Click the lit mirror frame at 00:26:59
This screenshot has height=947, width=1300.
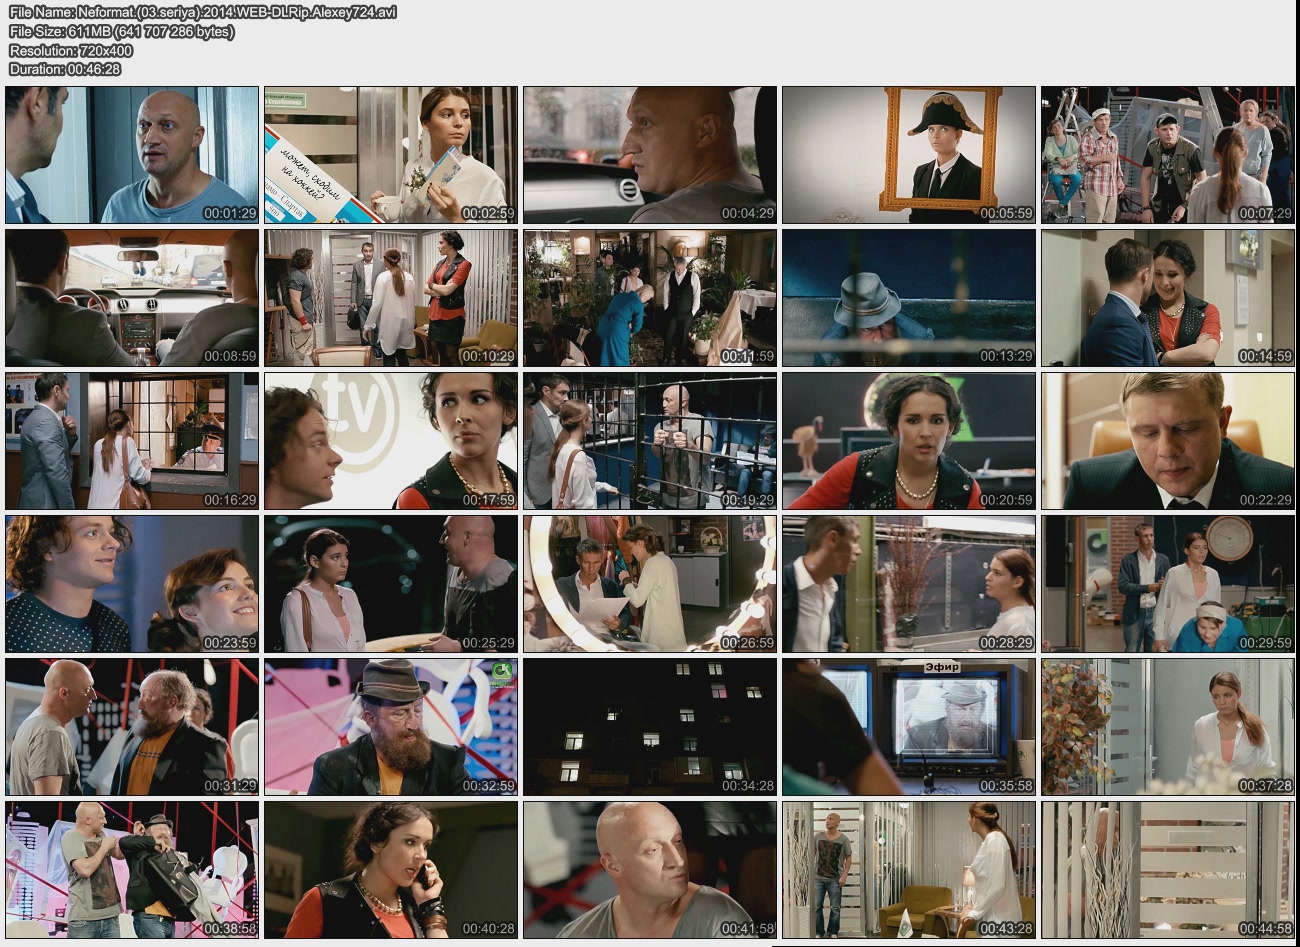pyautogui.click(x=650, y=584)
